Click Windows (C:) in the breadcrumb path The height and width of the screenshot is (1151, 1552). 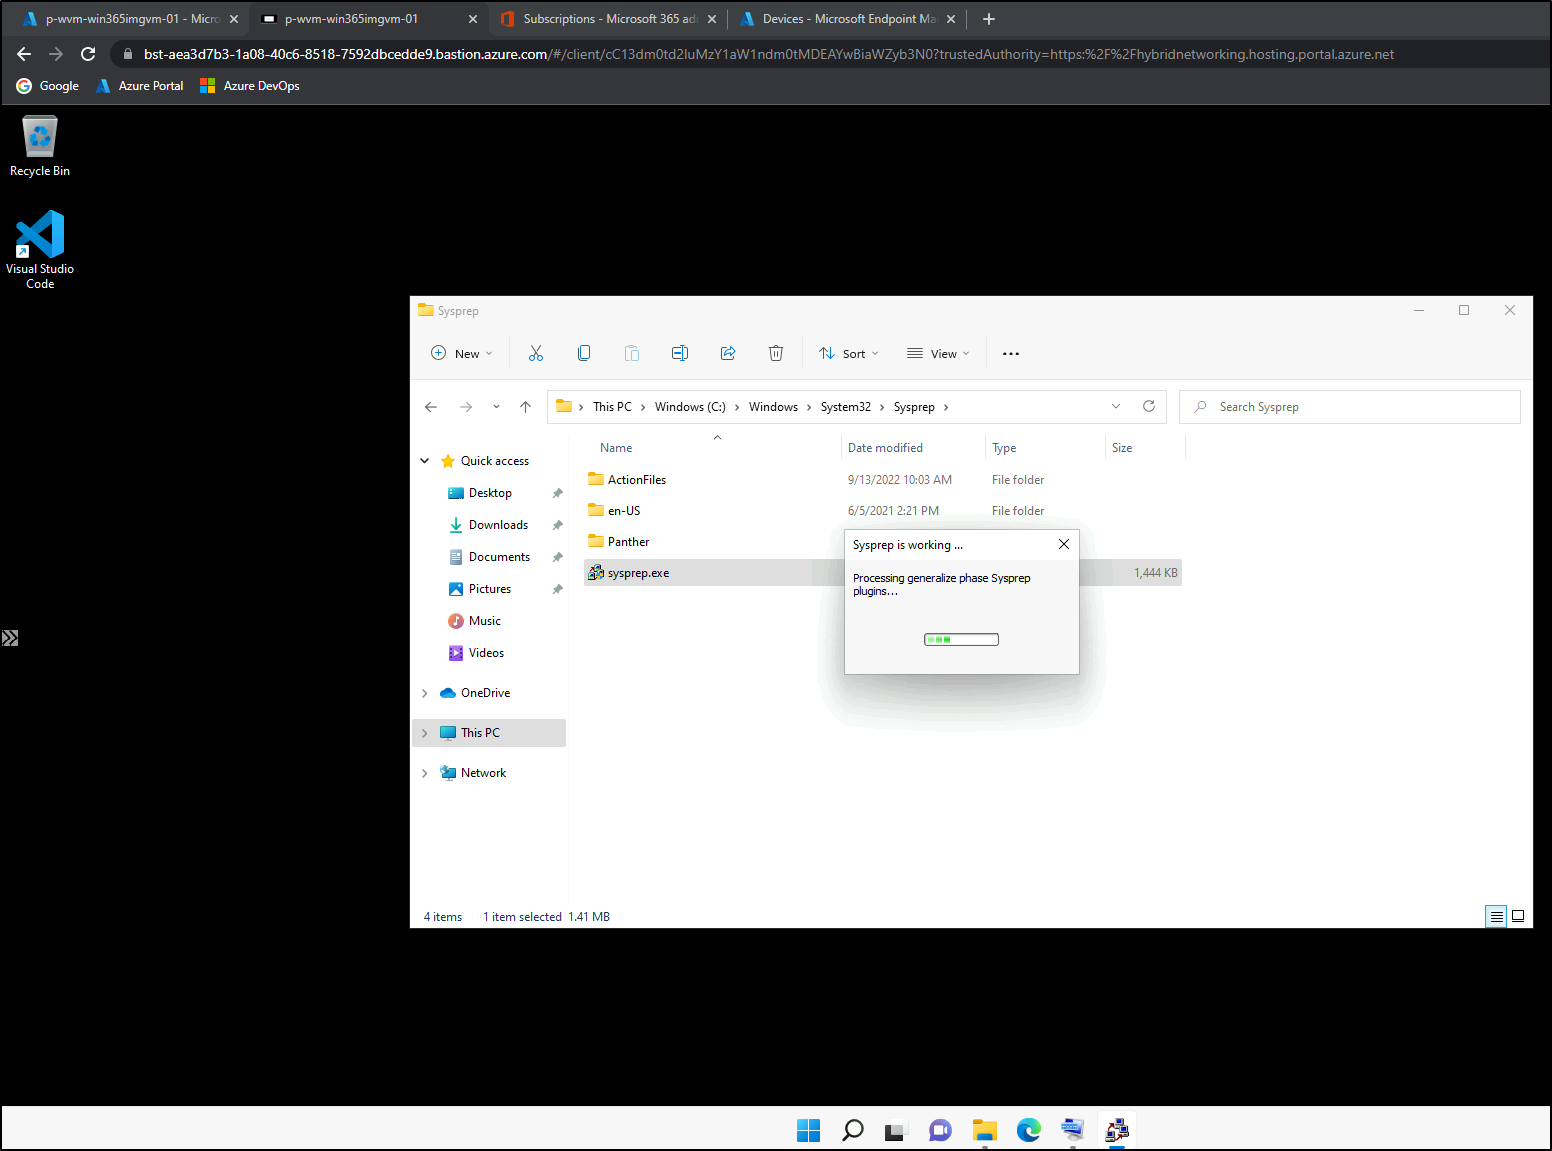[690, 407]
